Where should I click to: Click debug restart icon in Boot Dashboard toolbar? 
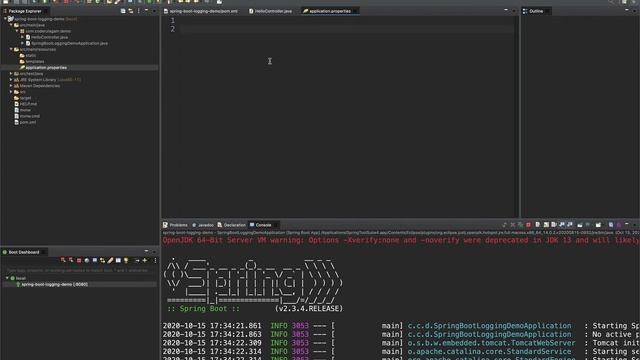(x=71, y=260)
